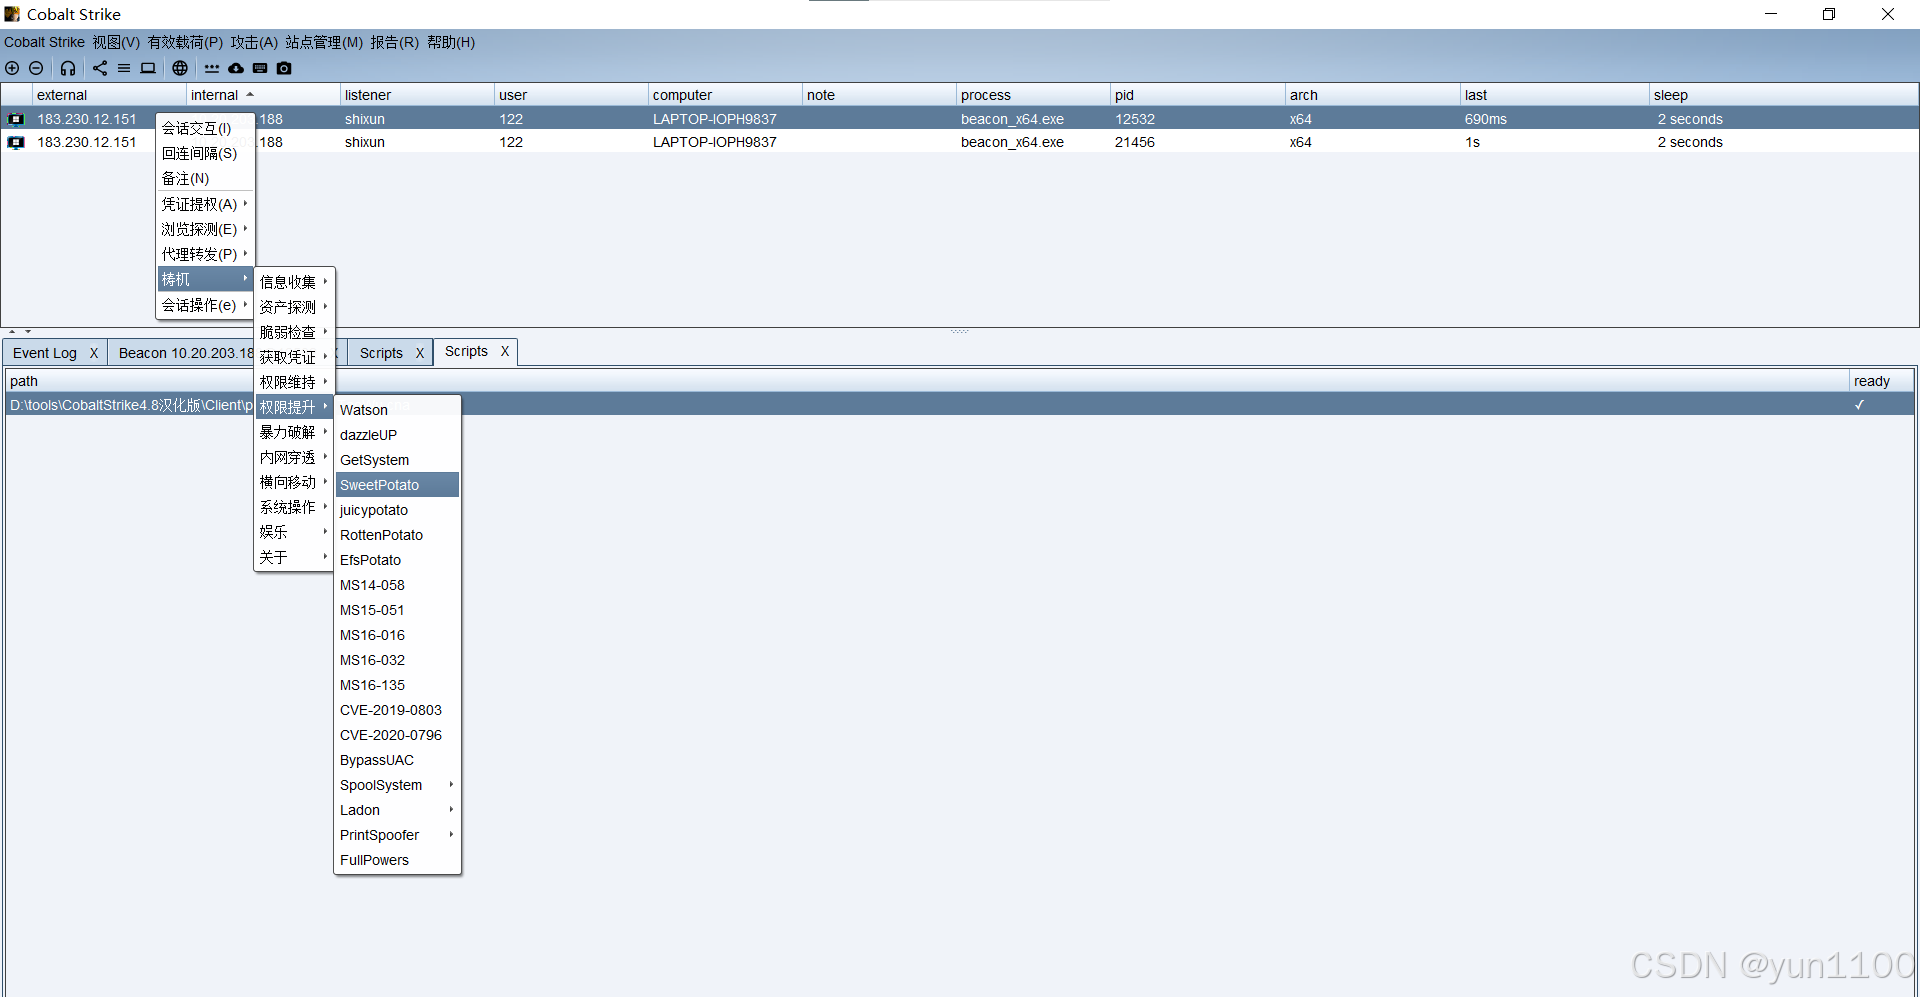The width and height of the screenshot is (1920, 997).
Task: Switch to the Event Log tab
Action: click(x=45, y=353)
